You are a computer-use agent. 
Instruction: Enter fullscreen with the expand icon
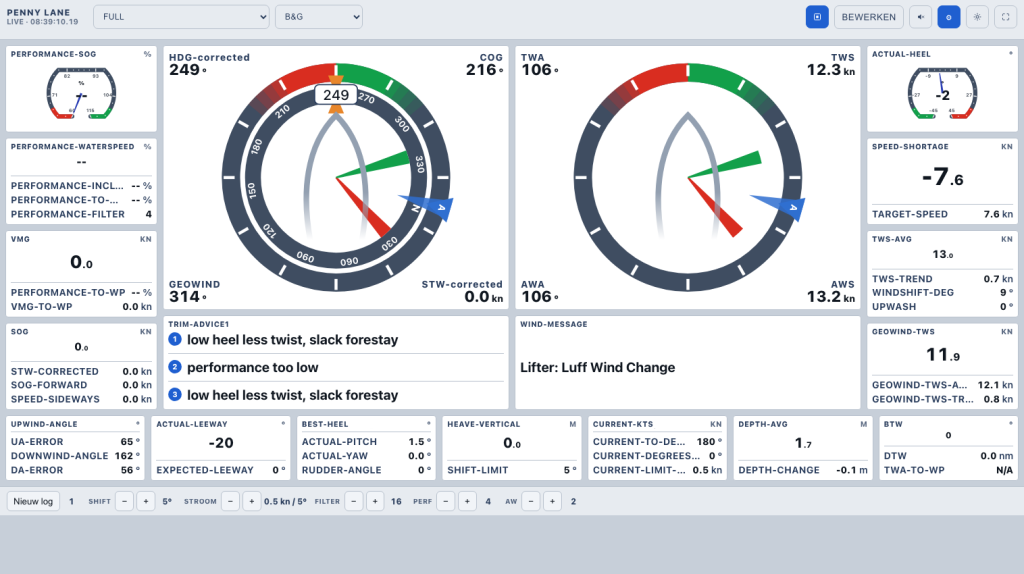tap(1006, 17)
